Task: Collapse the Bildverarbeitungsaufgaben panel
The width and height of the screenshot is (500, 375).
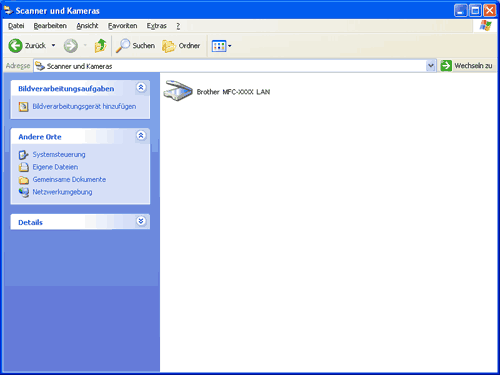Action: (x=141, y=88)
